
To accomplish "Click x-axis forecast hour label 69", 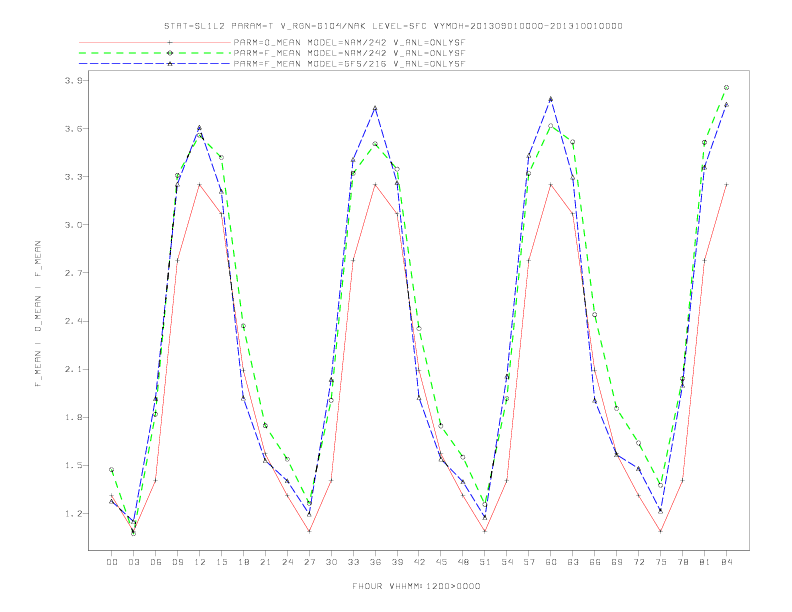I will pyautogui.click(x=617, y=562).
